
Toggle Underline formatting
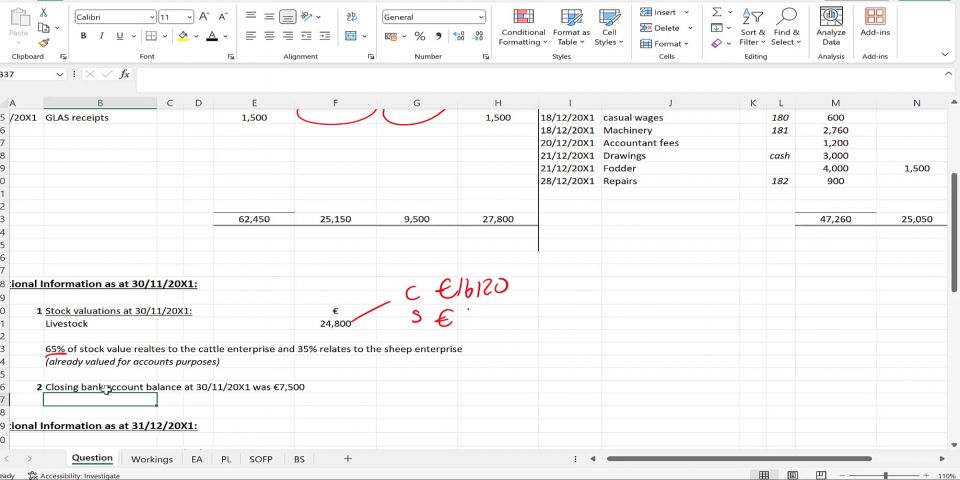pos(119,36)
